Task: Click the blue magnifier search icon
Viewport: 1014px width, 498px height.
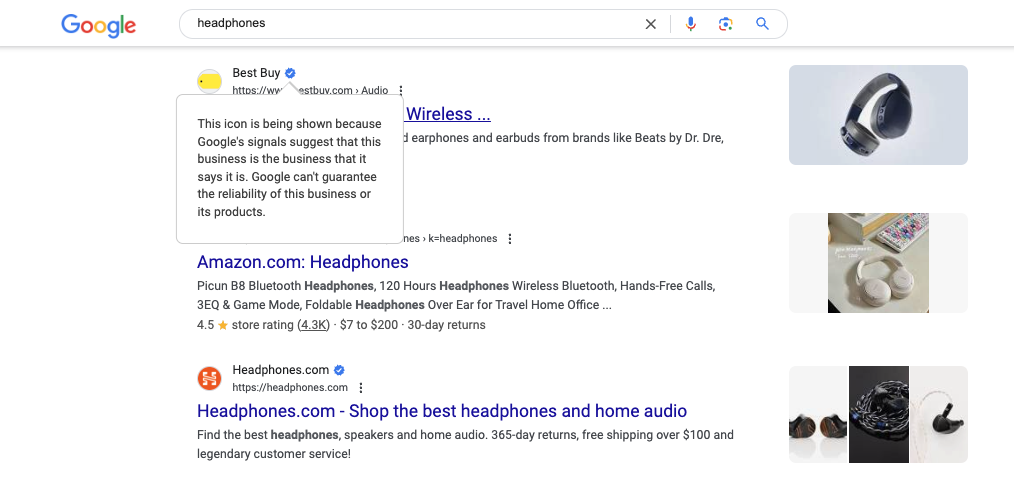Action: 762,24
